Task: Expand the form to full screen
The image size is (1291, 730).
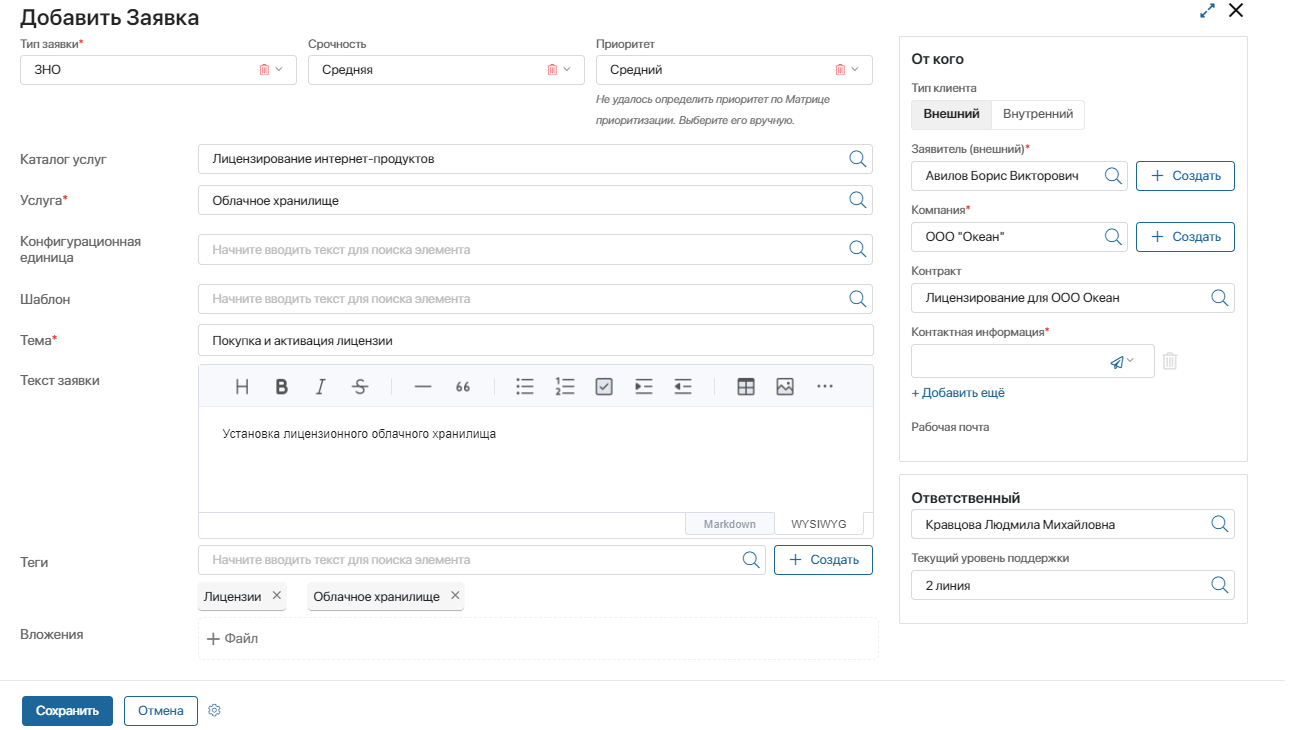Action: [x=1207, y=11]
